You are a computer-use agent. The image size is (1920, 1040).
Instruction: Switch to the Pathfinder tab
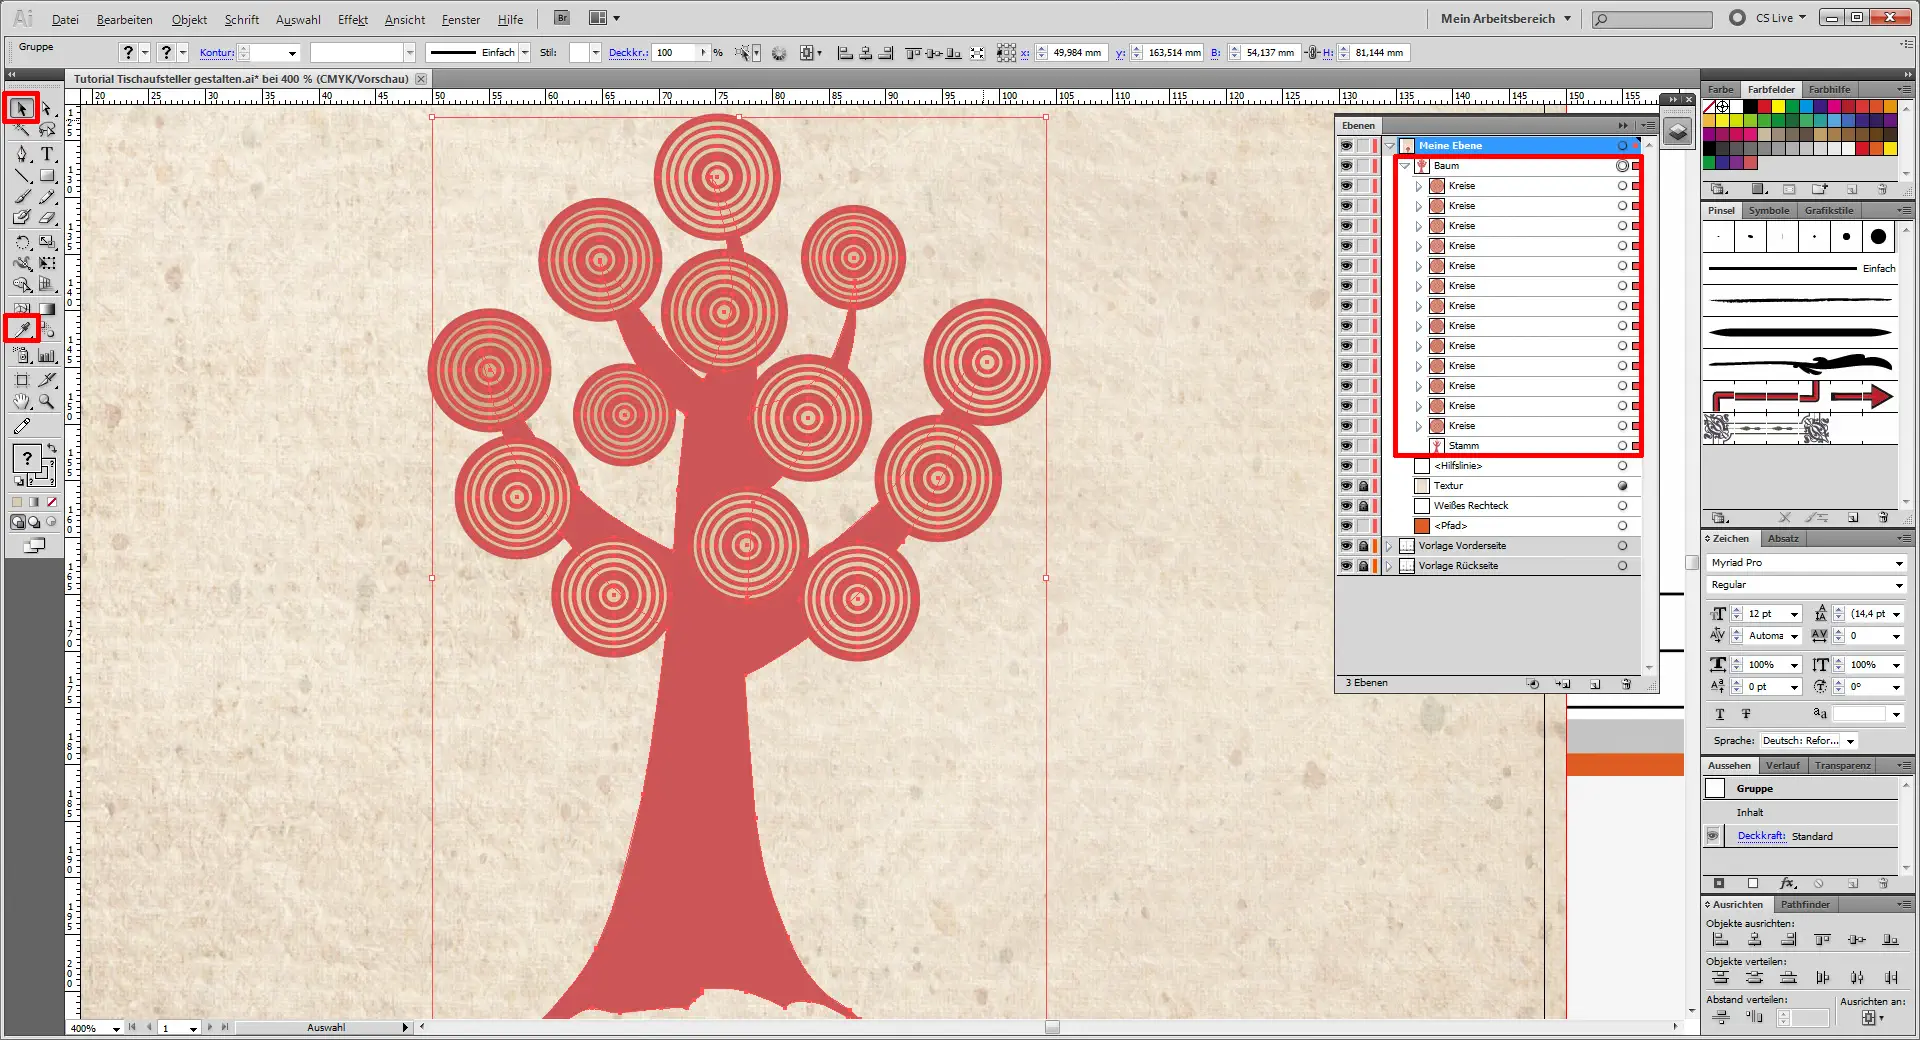1805,904
